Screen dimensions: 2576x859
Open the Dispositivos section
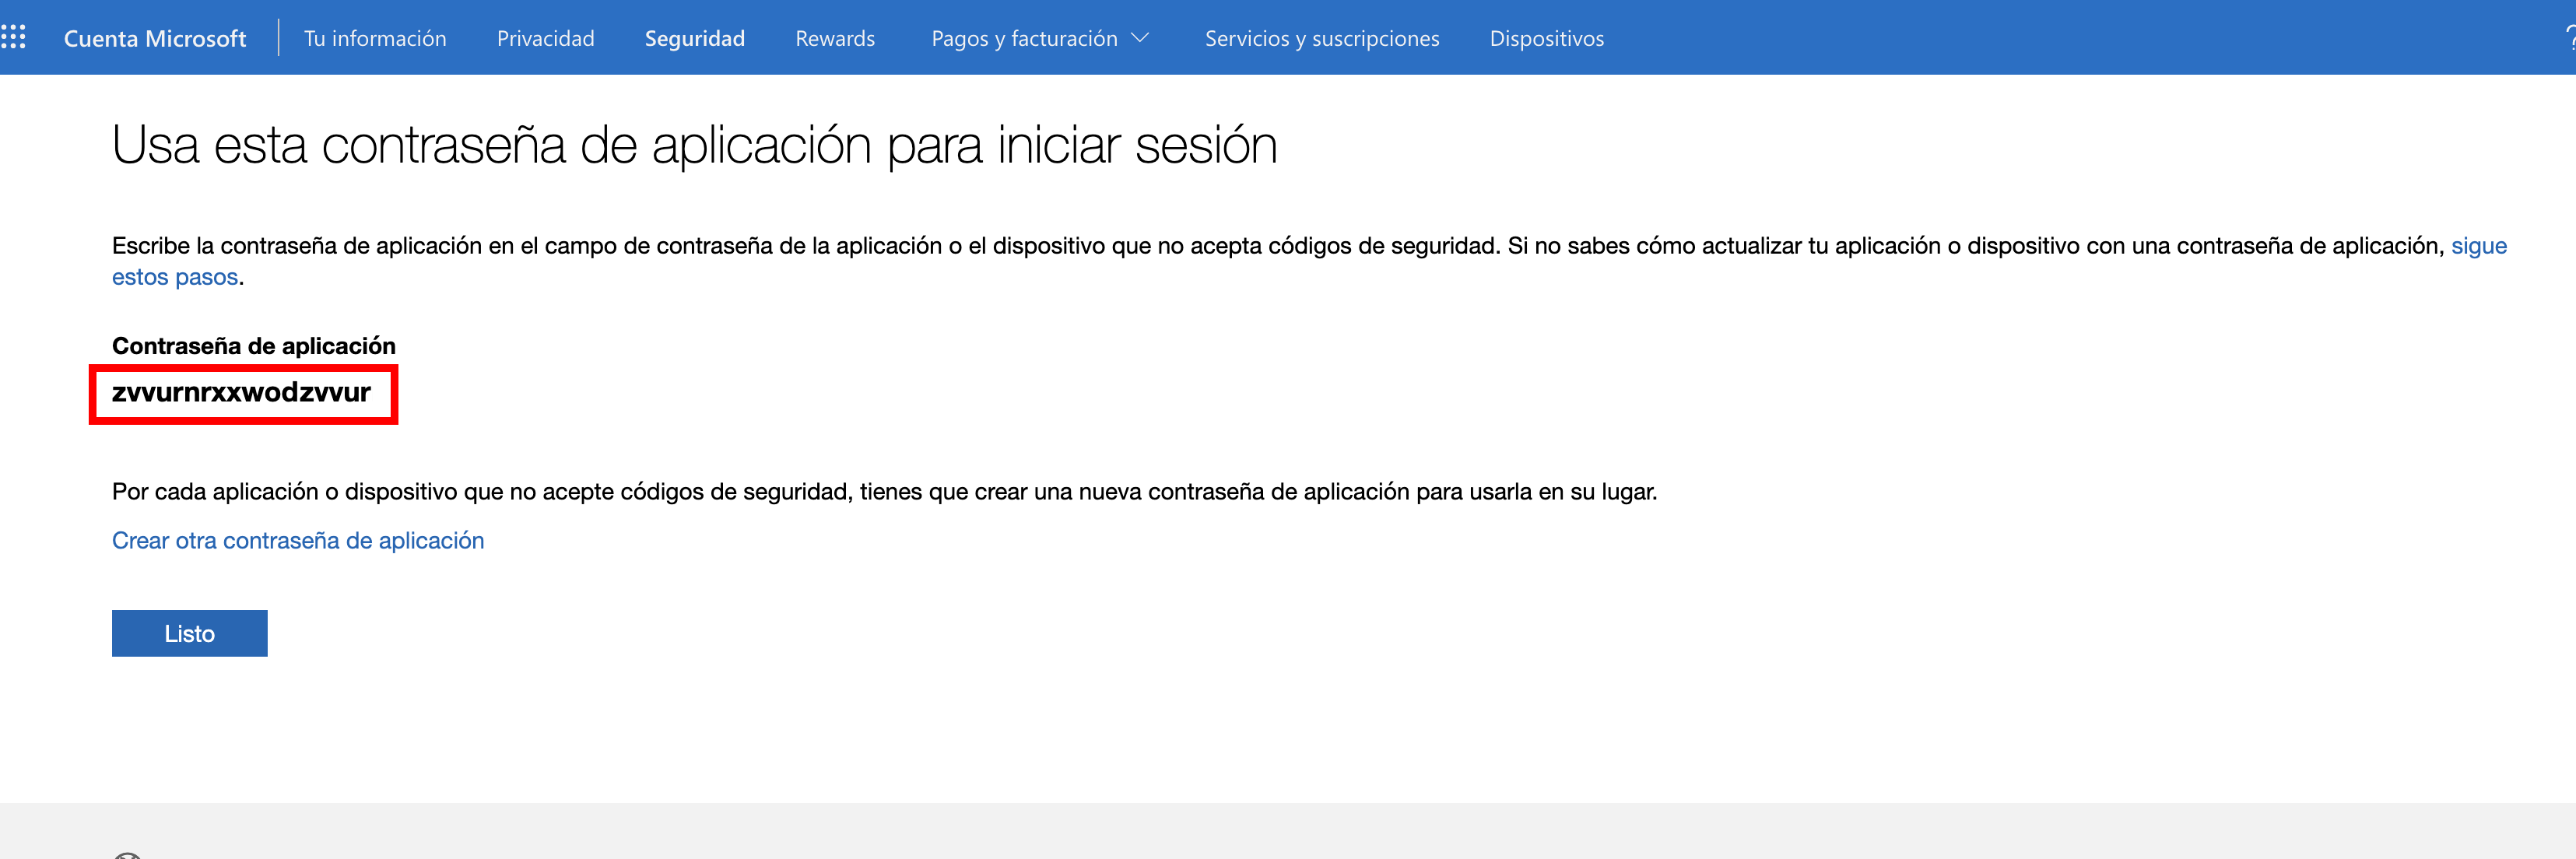[1546, 38]
